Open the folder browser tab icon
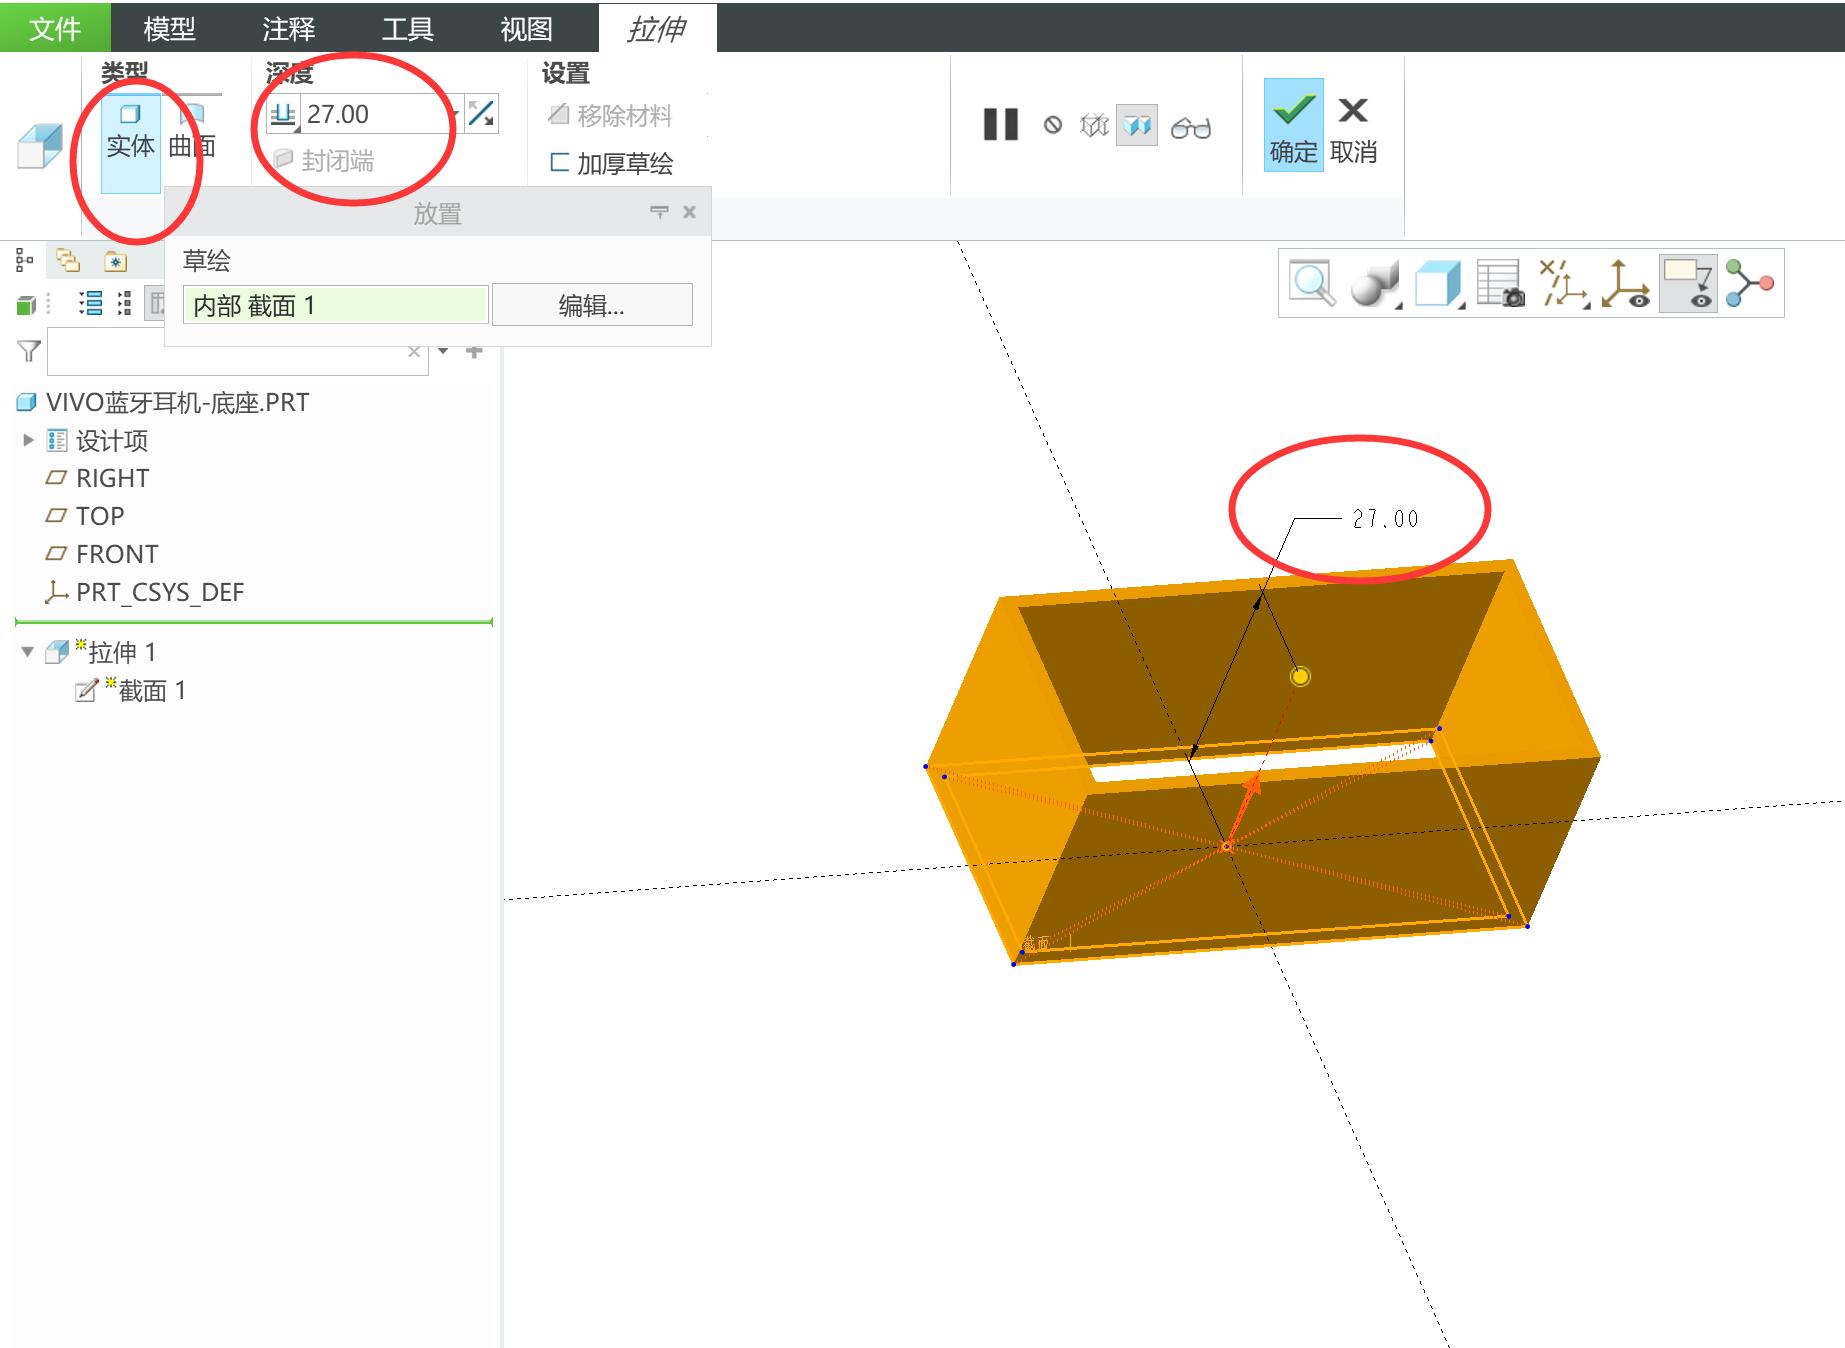 tap(68, 261)
